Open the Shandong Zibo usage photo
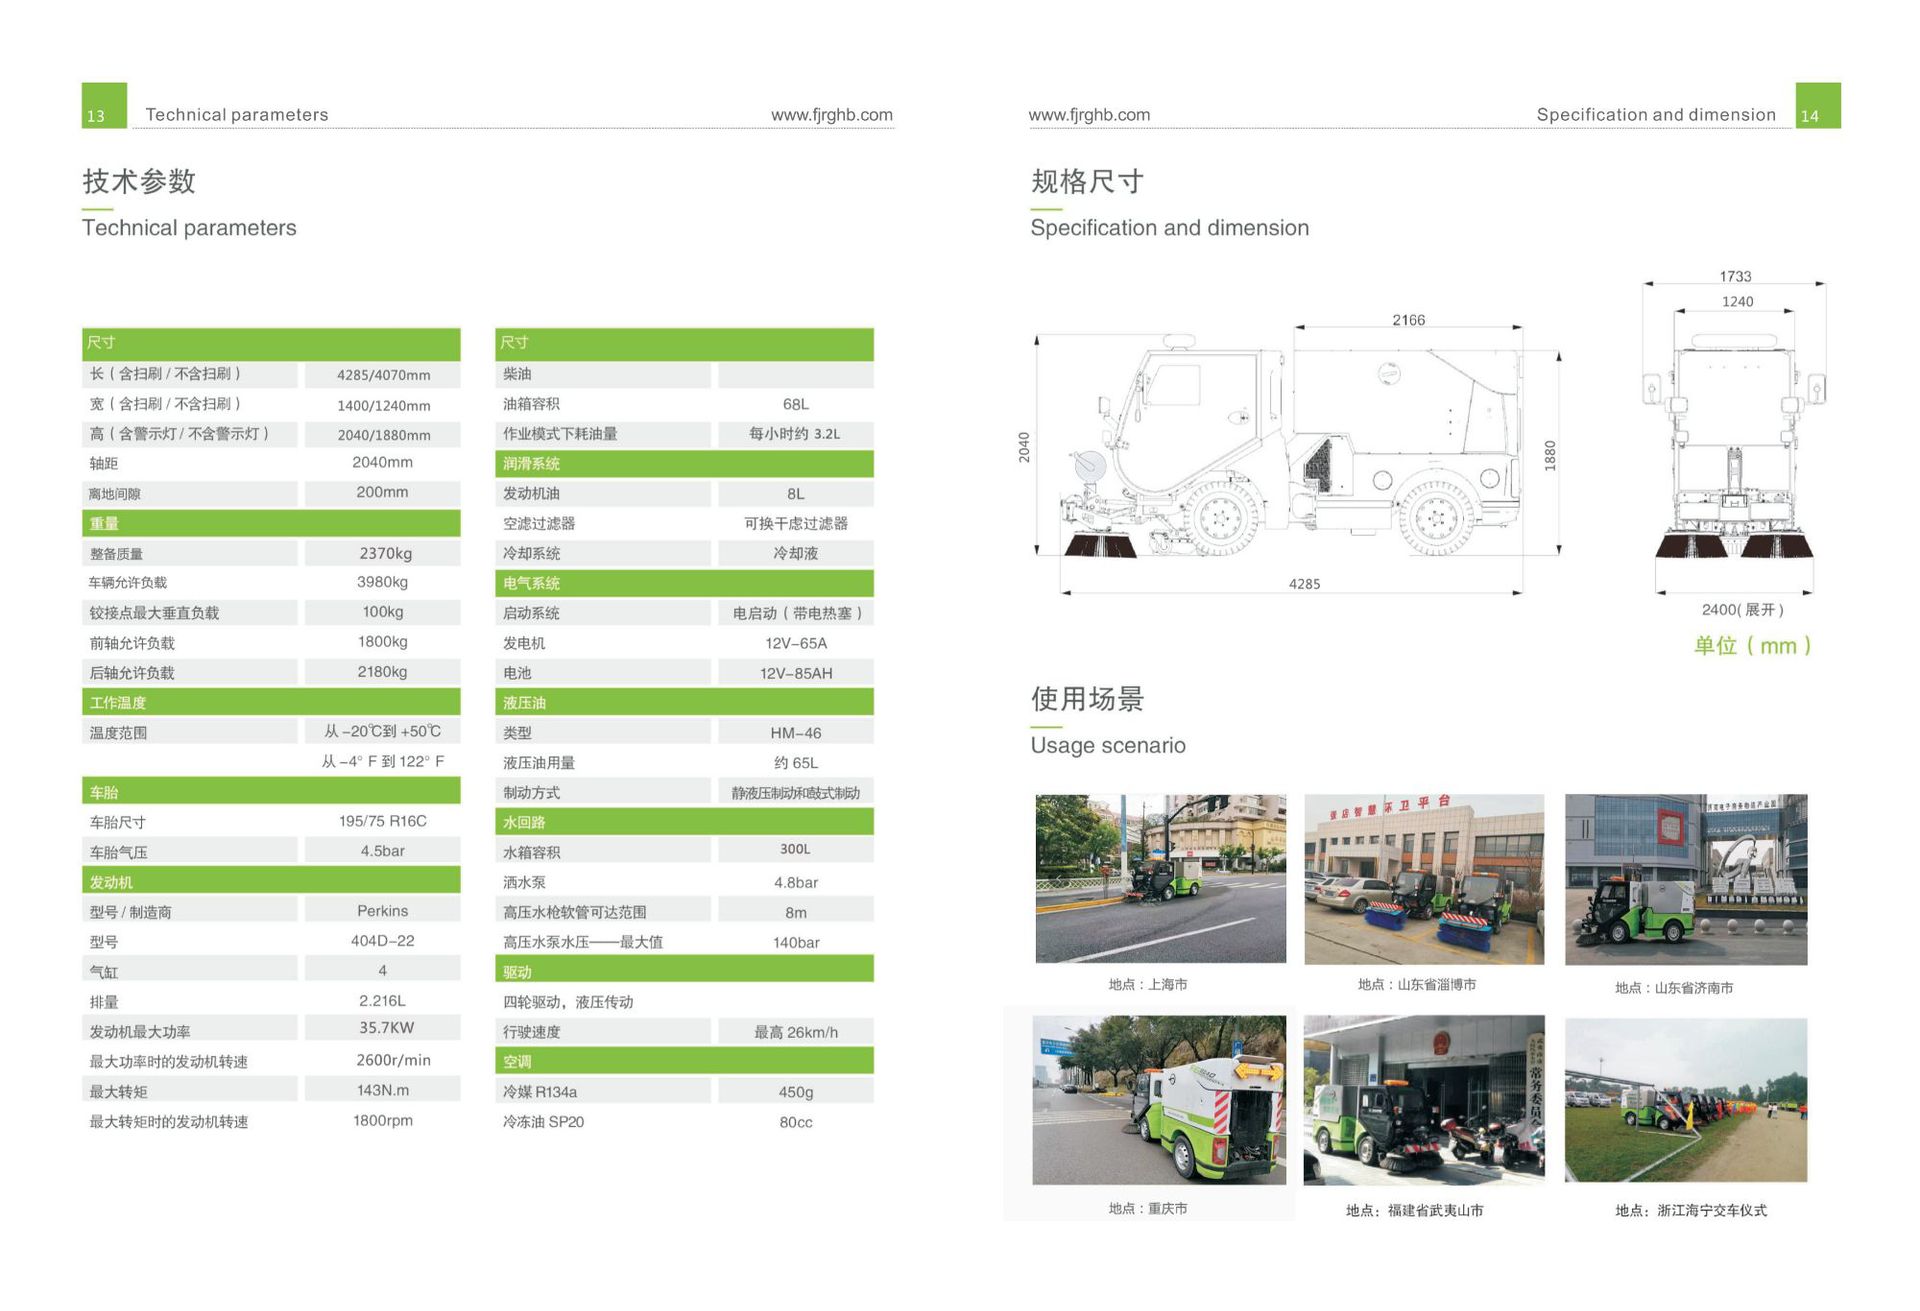The width and height of the screenshot is (1920, 1311). coord(1423,879)
